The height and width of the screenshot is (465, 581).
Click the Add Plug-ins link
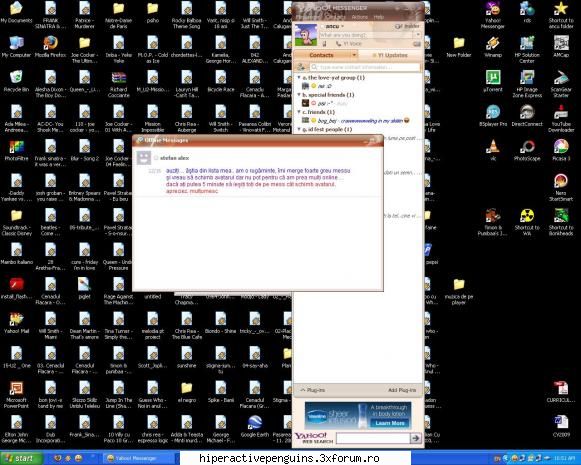pyautogui.click(x=402, y=390)
